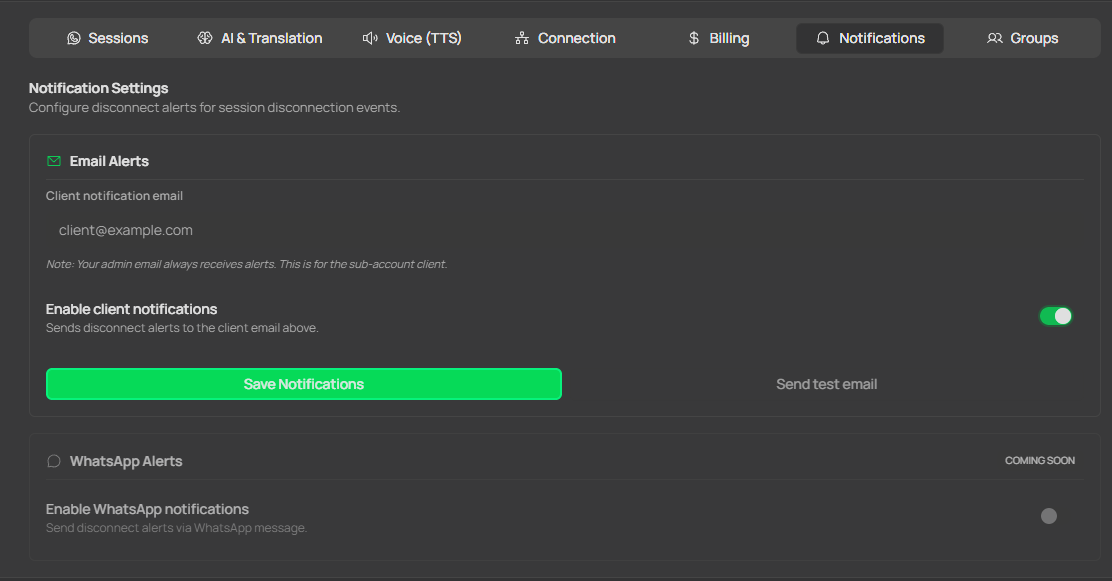Open the Billing tab
The width and height of the screenshot is (1112, 581).
click(718, 38)
